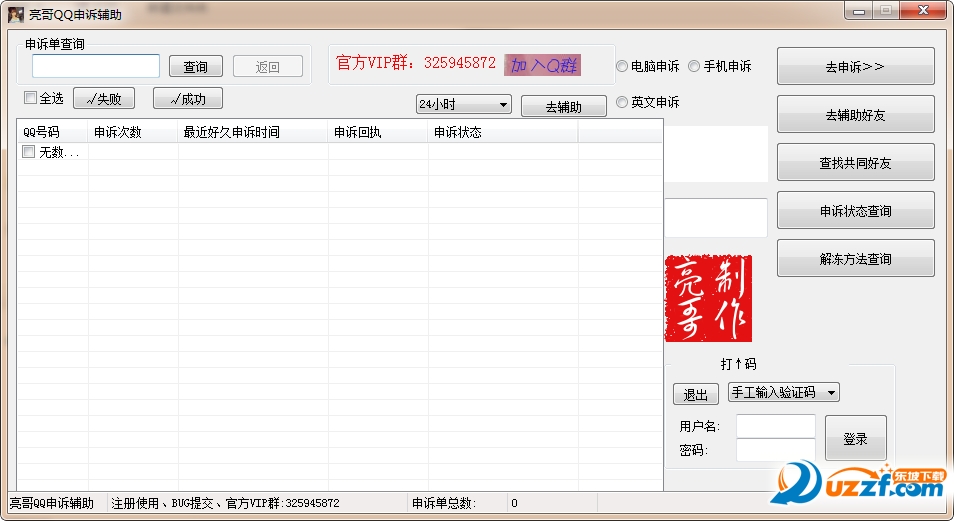Click the √成功 button
Image resolution: width=954 pixels, height=521 pixels.
[x=188, y=99]
